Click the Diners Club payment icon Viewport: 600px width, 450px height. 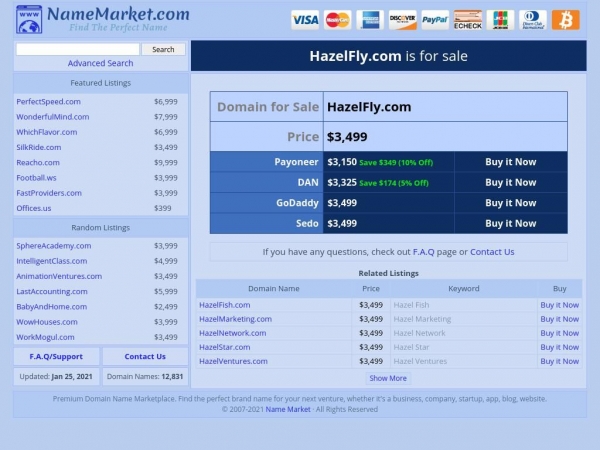pyautogui.click(x=533, y=20)
